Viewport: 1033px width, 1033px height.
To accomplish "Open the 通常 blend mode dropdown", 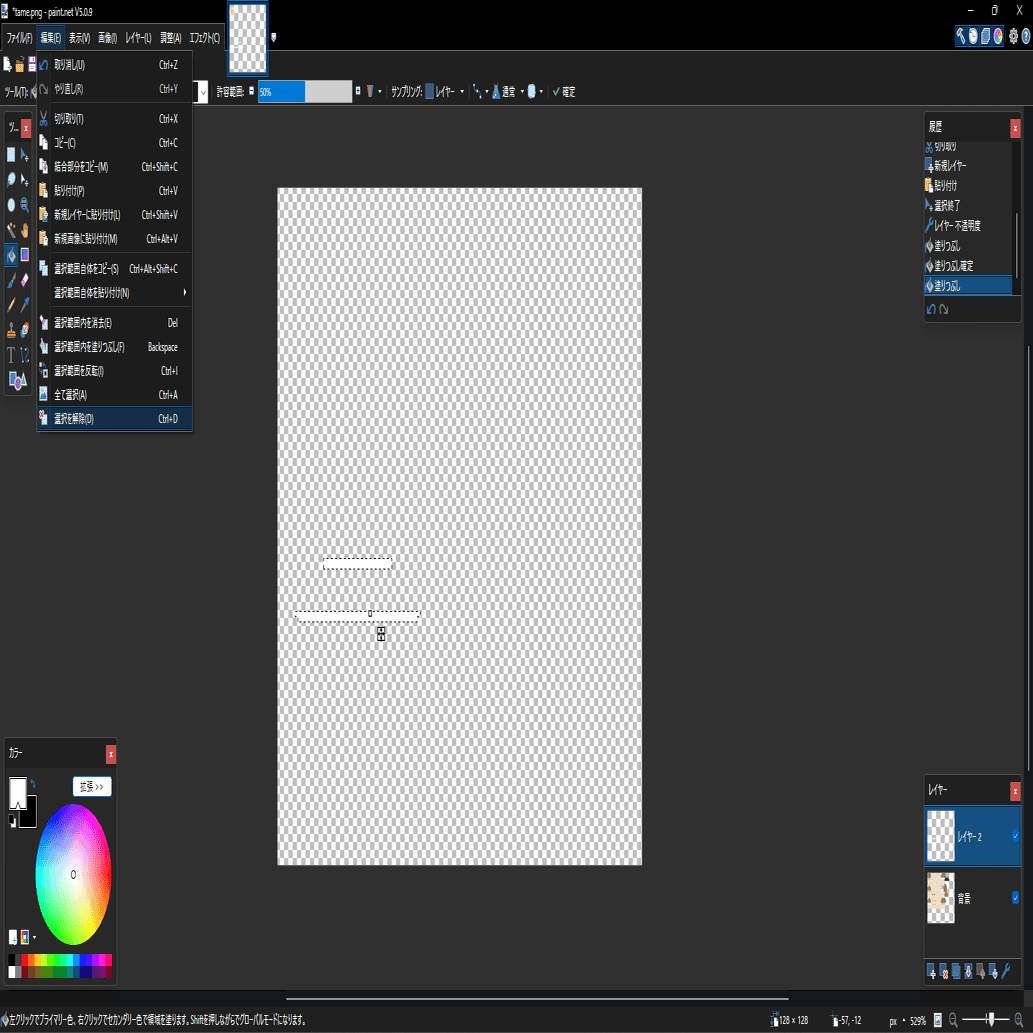I will (x=508, y=92).
